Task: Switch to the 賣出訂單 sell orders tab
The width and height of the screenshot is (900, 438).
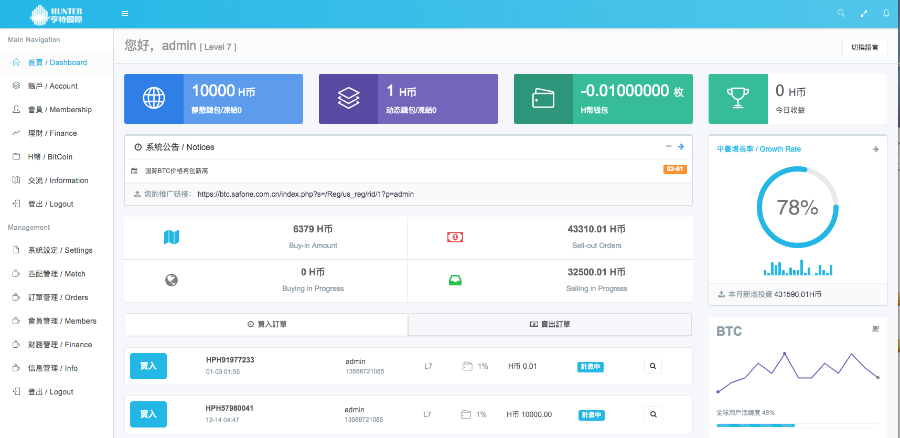Action: tap(549, 325)
